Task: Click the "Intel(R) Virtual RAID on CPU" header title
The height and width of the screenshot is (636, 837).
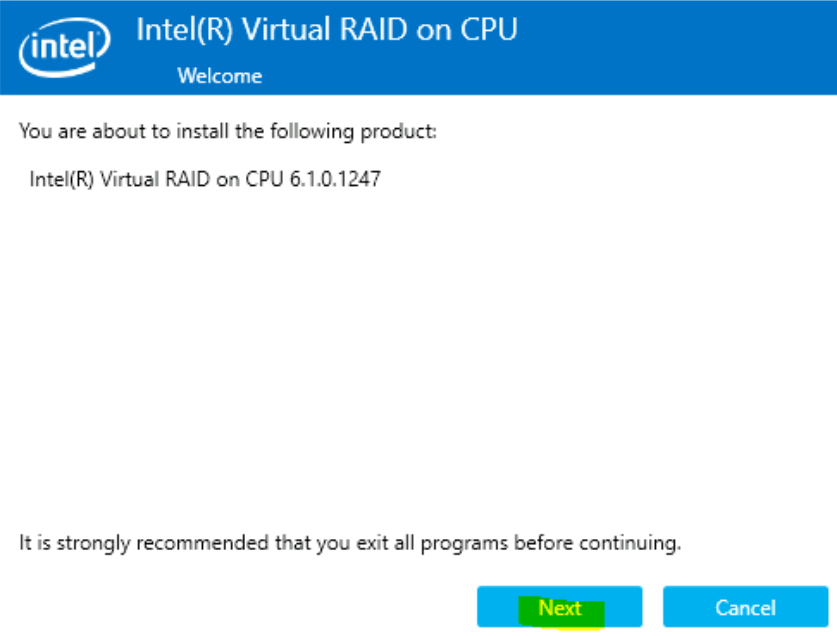Action: (326, 30)
